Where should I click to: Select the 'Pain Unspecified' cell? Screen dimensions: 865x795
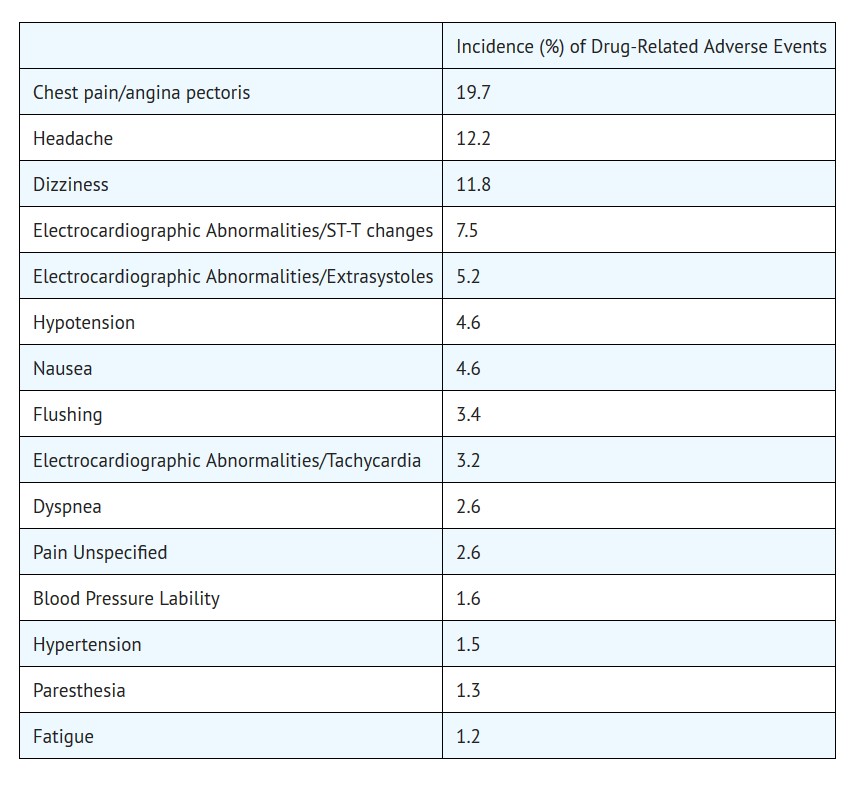tap(100, 553)
